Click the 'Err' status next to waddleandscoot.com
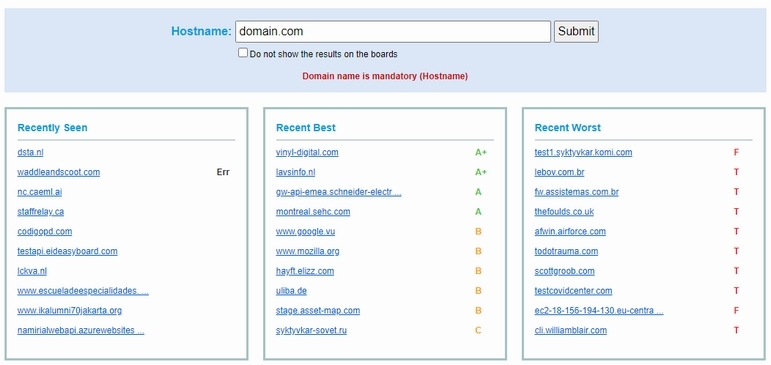Screen dimensions: 771x365 (x=223, y=172)
